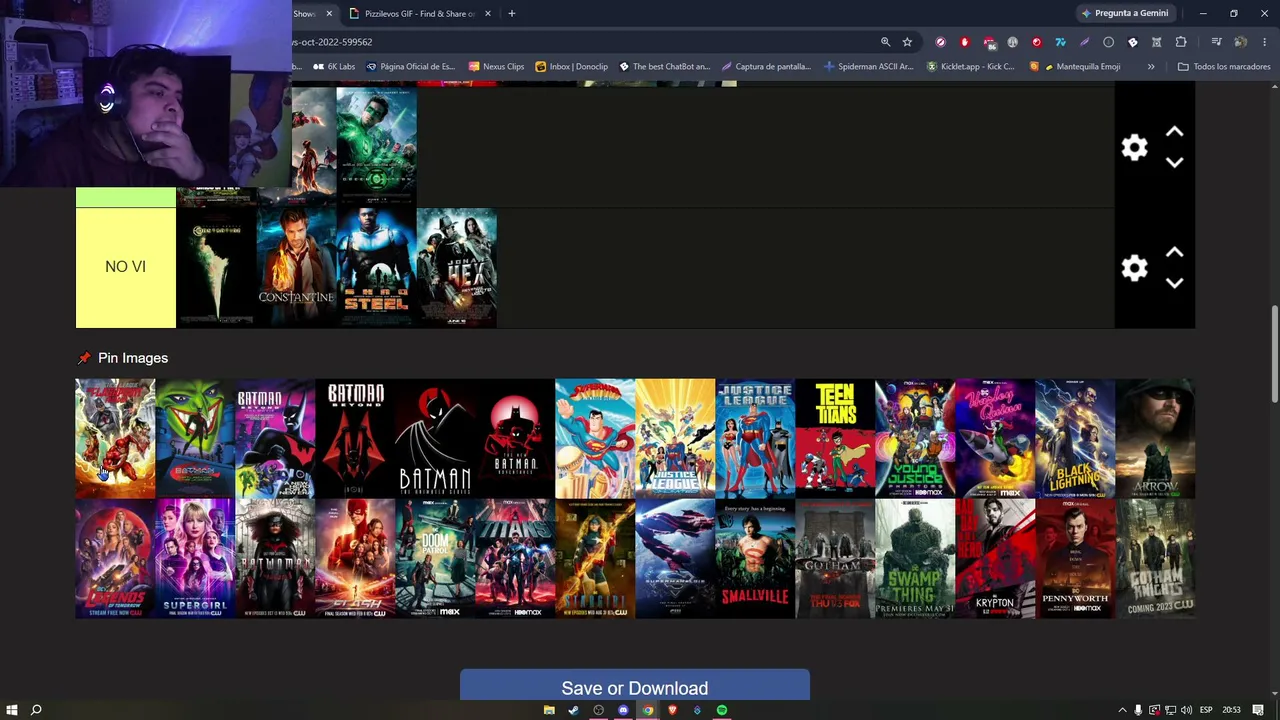
Task: Choose the Stargirl poster
Action: [595, 558]
